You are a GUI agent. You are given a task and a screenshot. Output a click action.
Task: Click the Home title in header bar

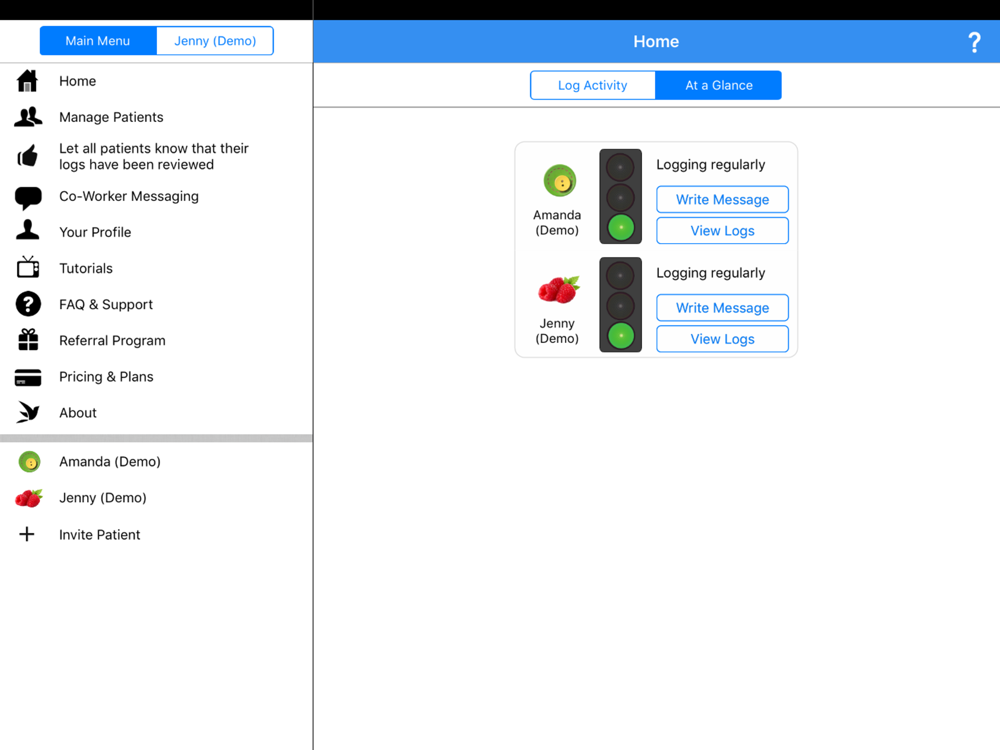656,41
